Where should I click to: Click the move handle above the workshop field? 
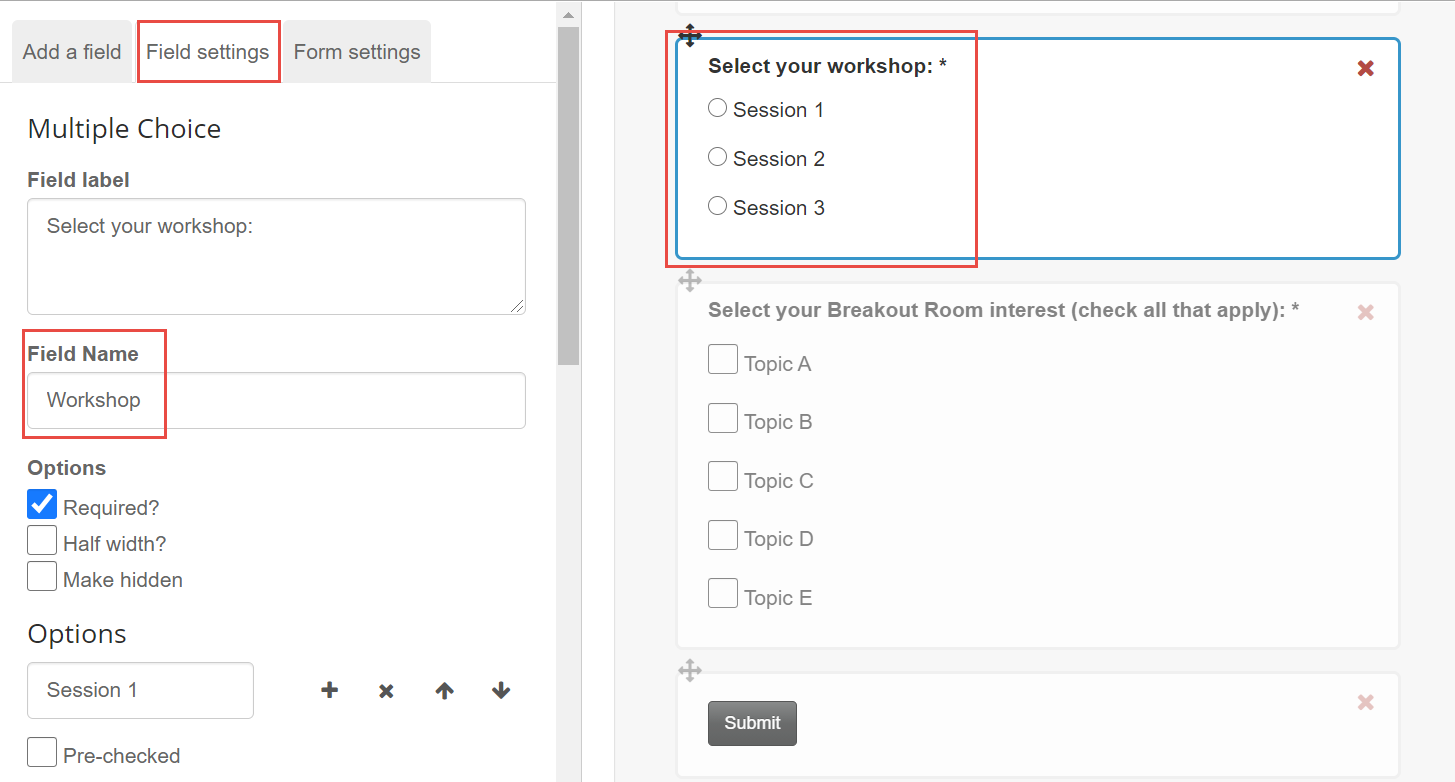point(690,37)
